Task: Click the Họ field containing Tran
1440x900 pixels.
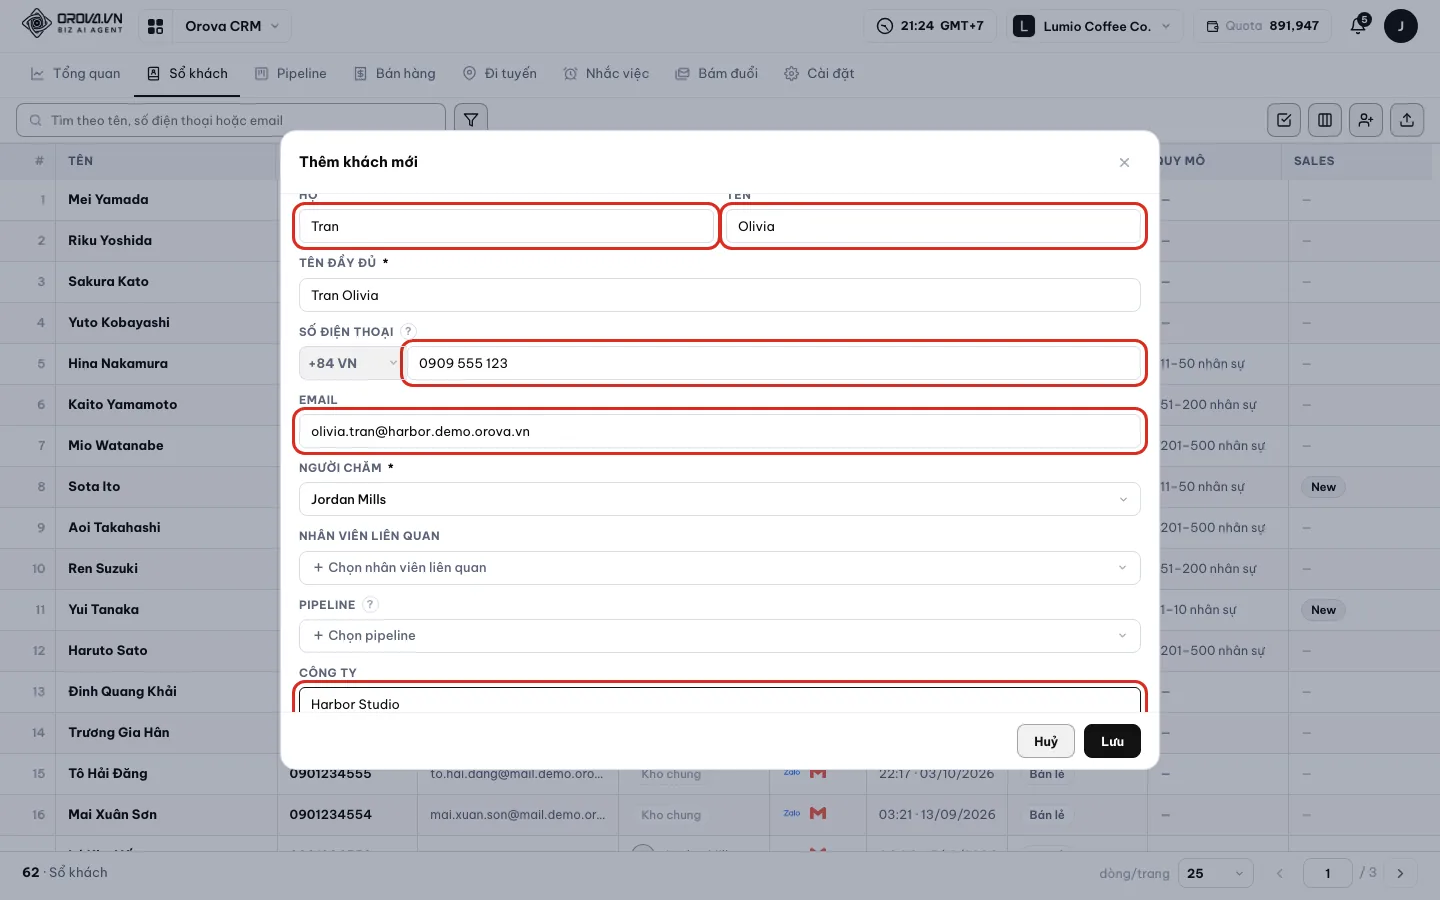Action: [507, 226]
